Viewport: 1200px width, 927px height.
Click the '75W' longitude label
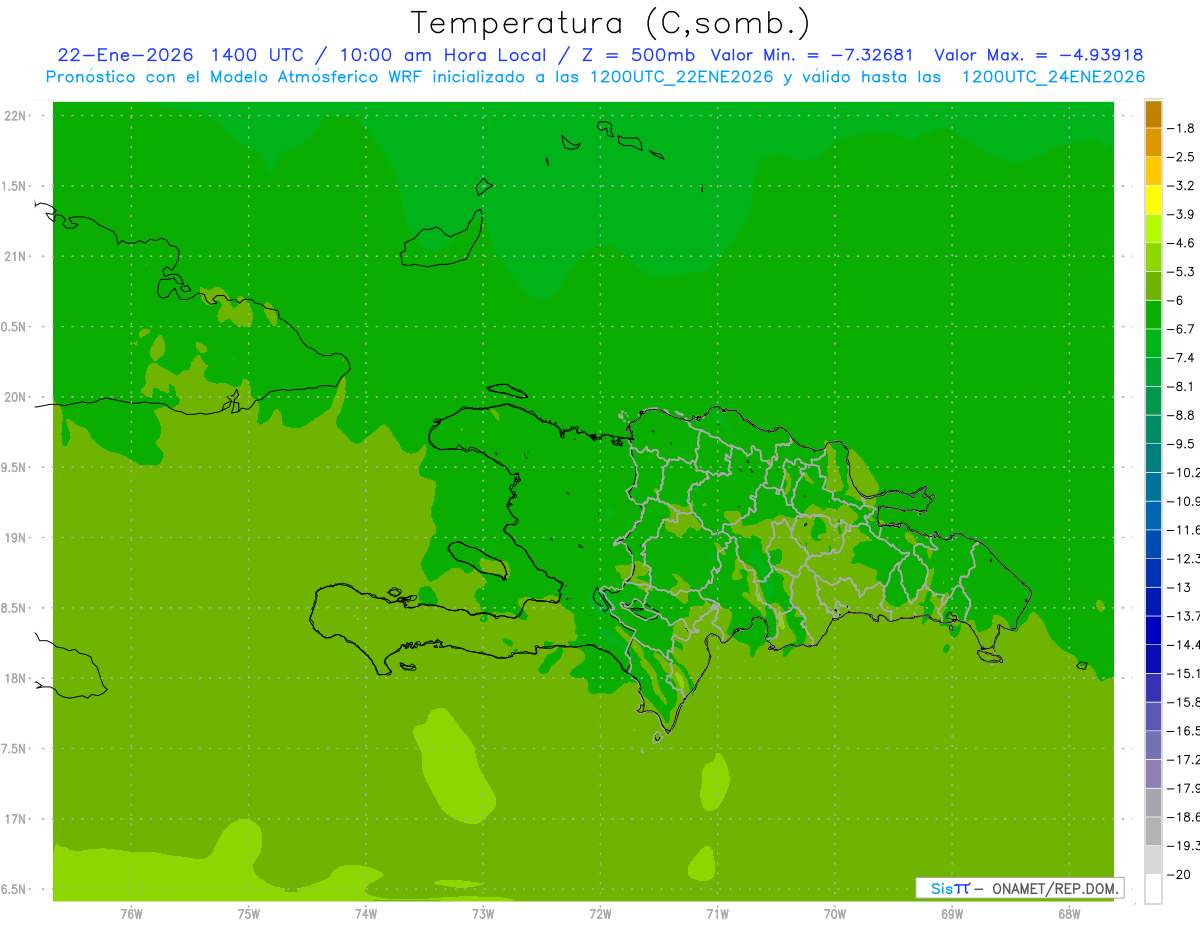pos(249,914)
